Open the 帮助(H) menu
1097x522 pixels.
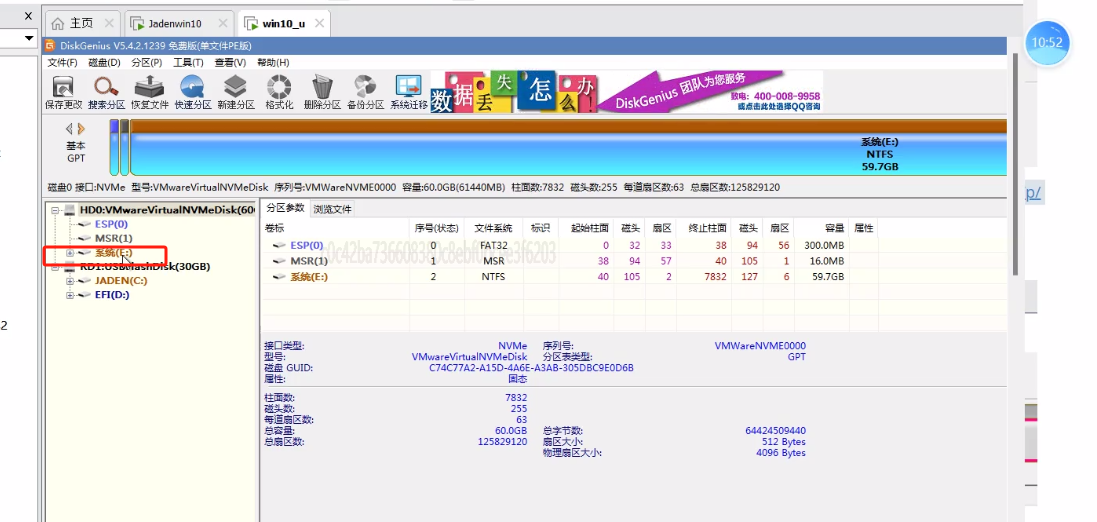pyautogui.click(x=273, y=63)
